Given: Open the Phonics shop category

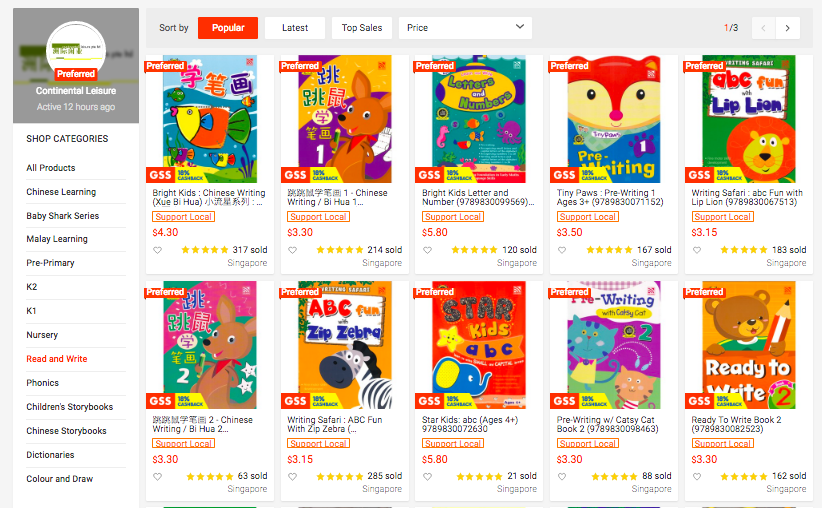Looking at the screenshot, I should click(42, 383).
